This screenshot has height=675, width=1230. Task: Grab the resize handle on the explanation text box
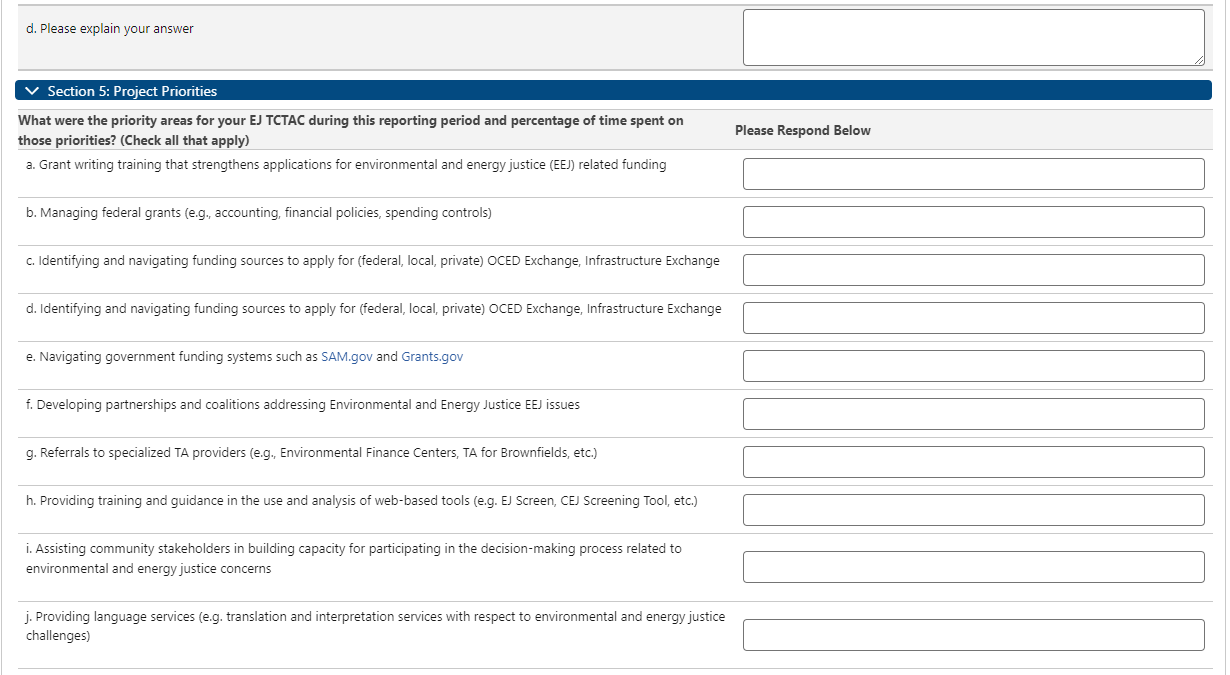point(1198,61)
